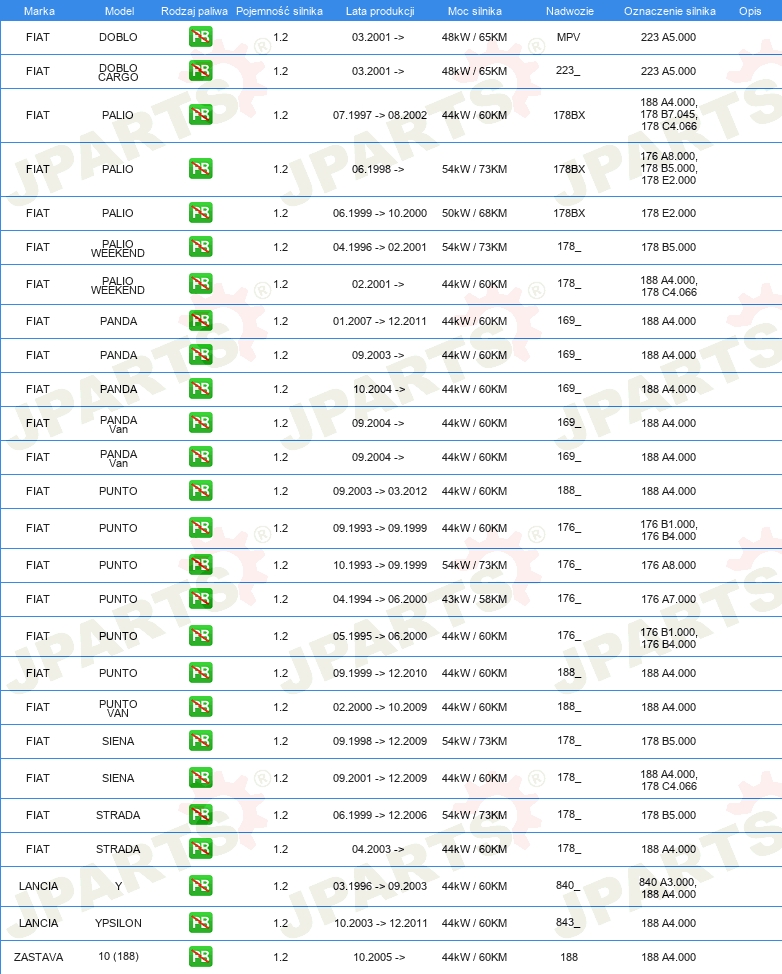Click the Oznaczenie silnika column header
This screenshot has height=974, width=782.
(670, 11)
